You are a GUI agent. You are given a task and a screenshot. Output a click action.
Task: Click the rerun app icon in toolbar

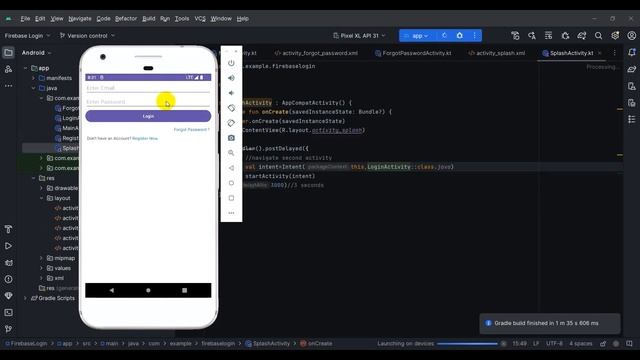(444, 36)
